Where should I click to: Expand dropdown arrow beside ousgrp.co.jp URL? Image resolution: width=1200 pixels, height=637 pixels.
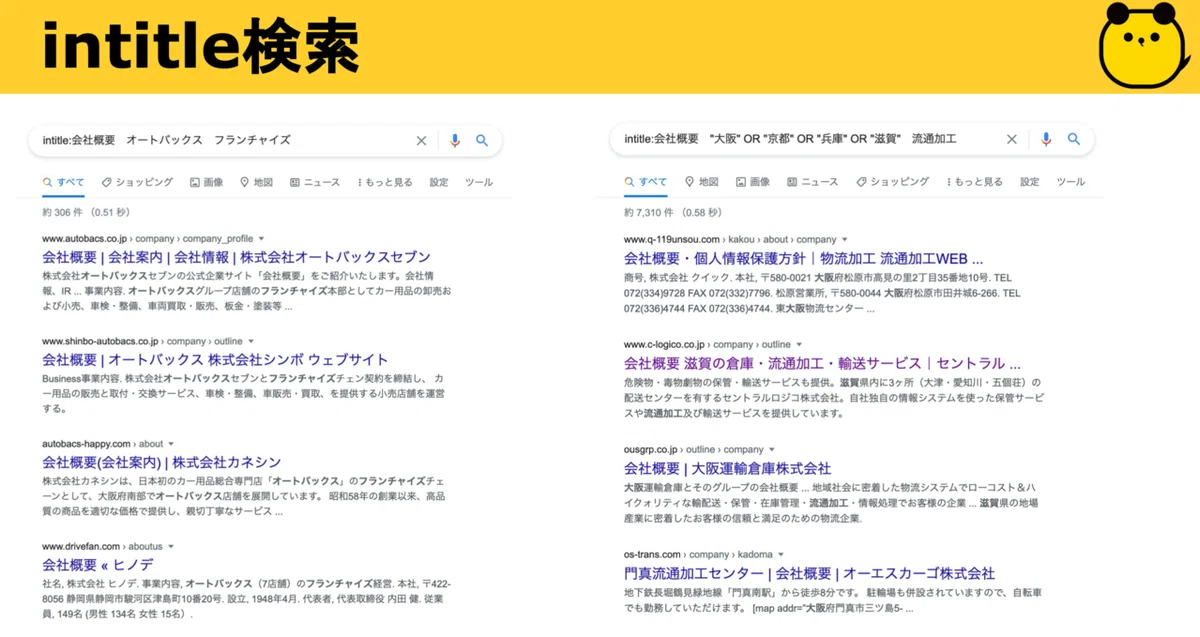pyautogui.click(x=771, y=450)
